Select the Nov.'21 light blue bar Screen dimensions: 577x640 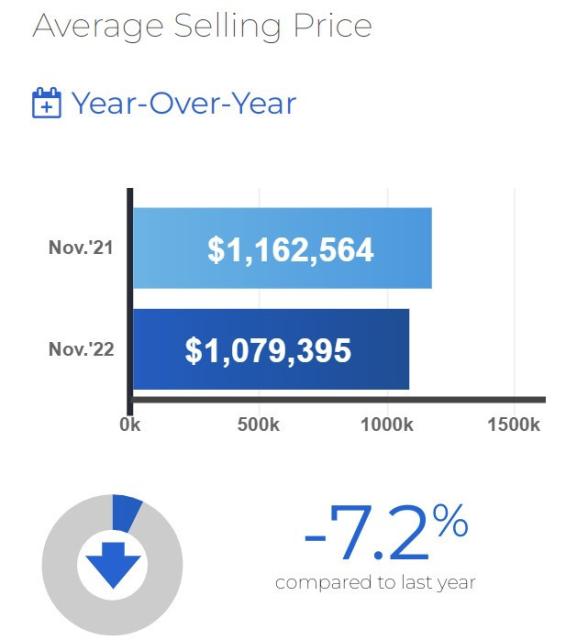click(x=282, y=248)
